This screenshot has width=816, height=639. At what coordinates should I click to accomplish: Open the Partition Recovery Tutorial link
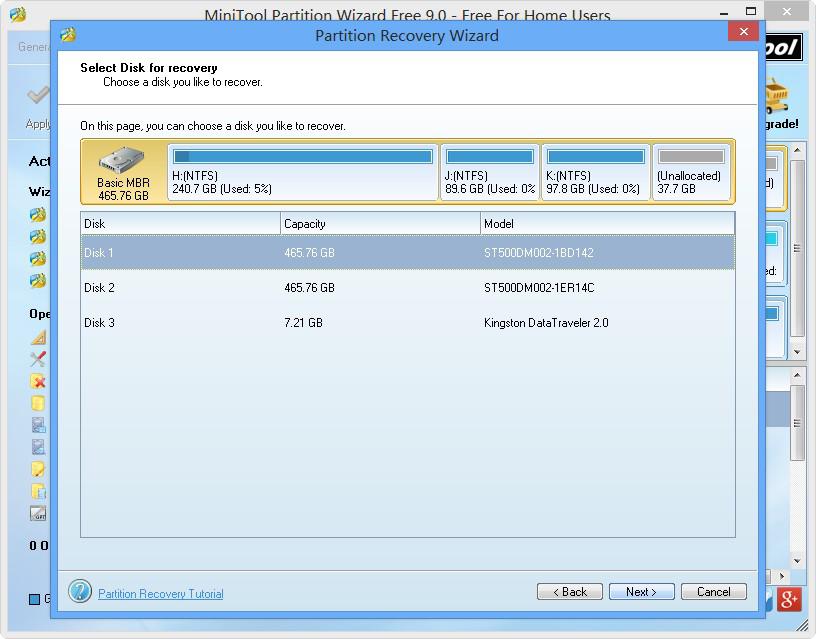pyautogui.click(x=161, y=594)
